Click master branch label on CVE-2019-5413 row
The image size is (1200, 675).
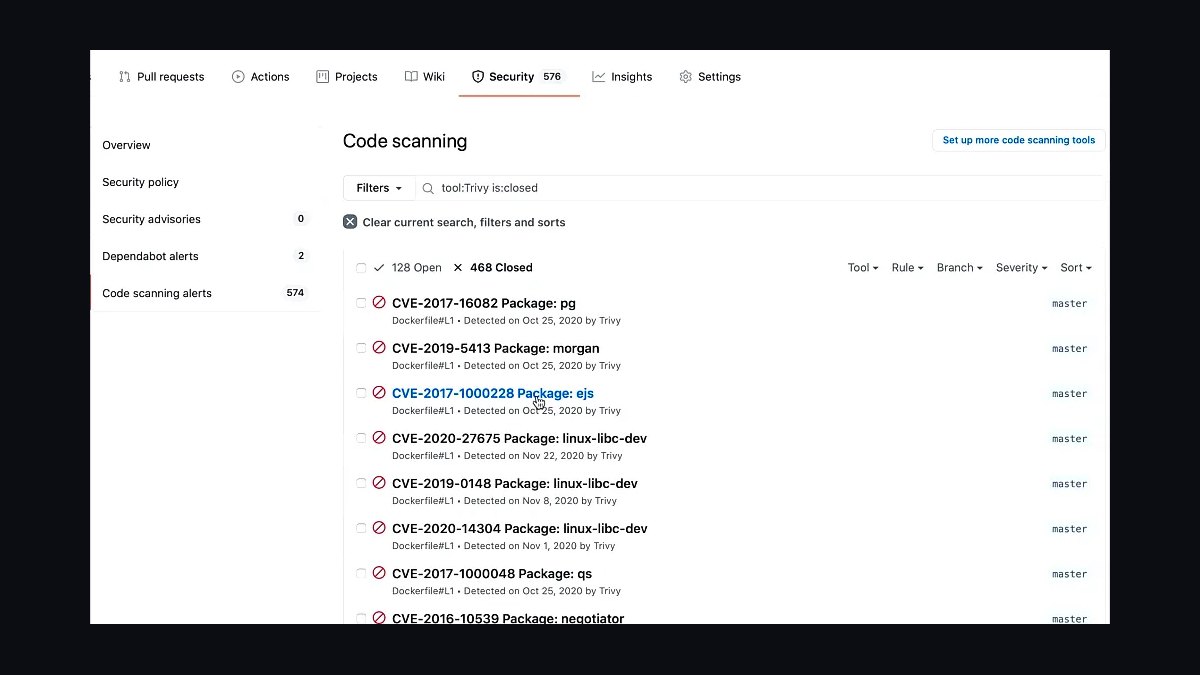pos(1069,348)
